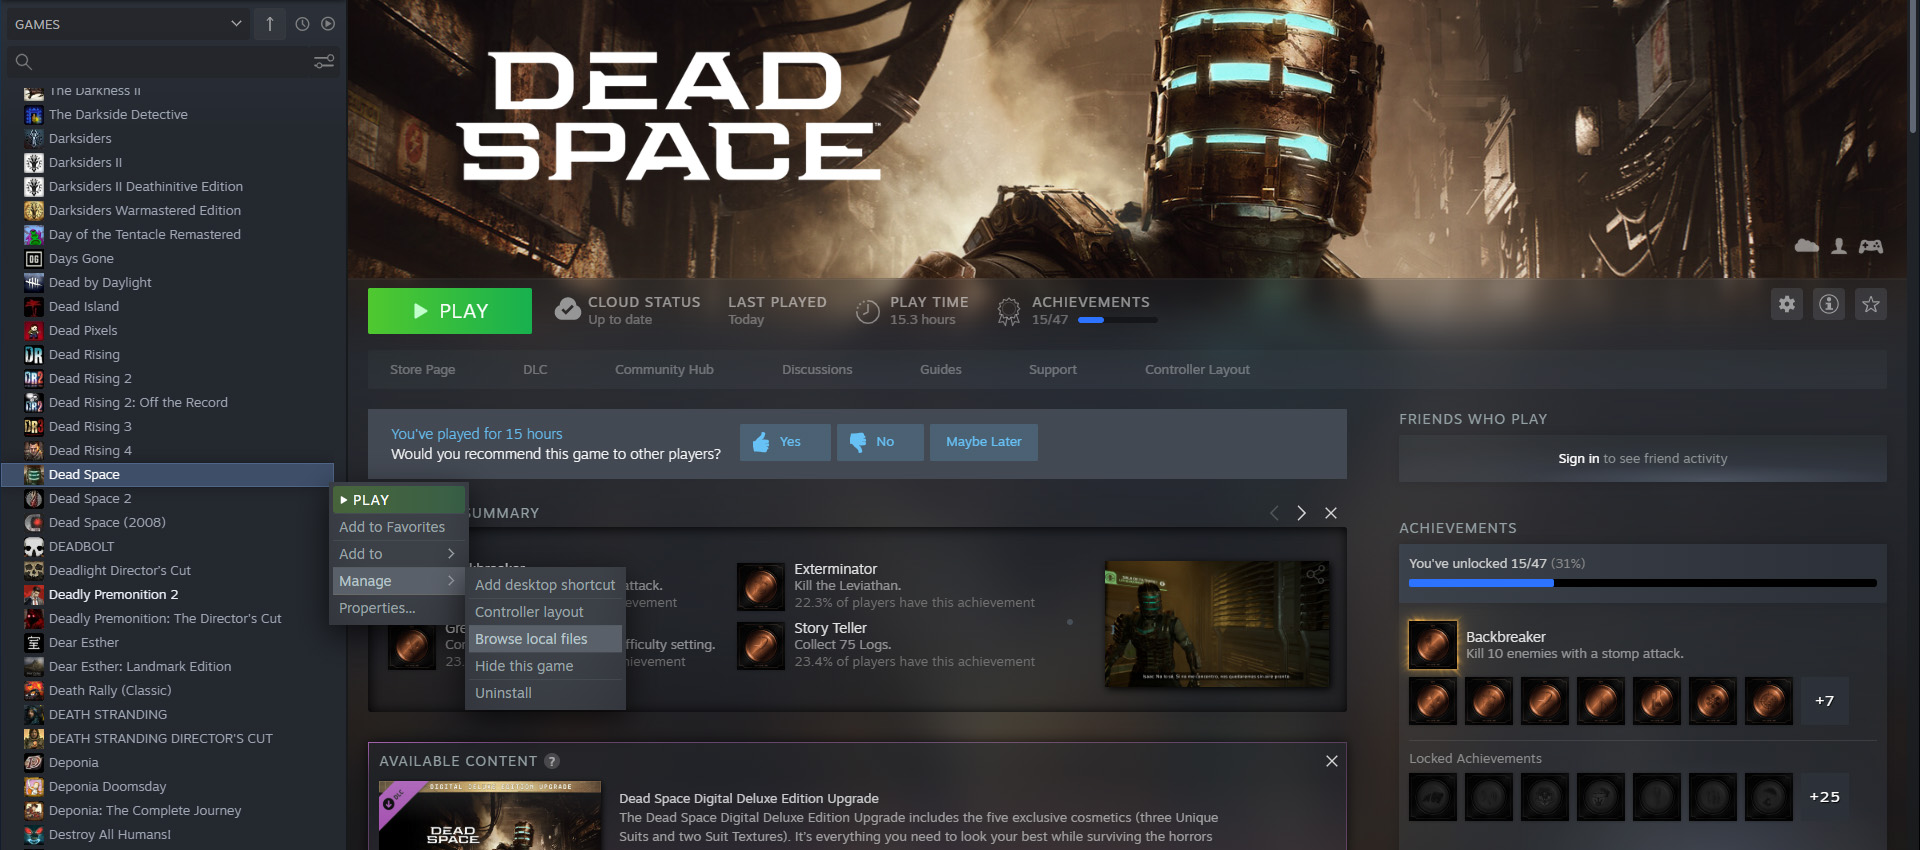
Task: Go to previous activity summary item
Action: 1274,513
